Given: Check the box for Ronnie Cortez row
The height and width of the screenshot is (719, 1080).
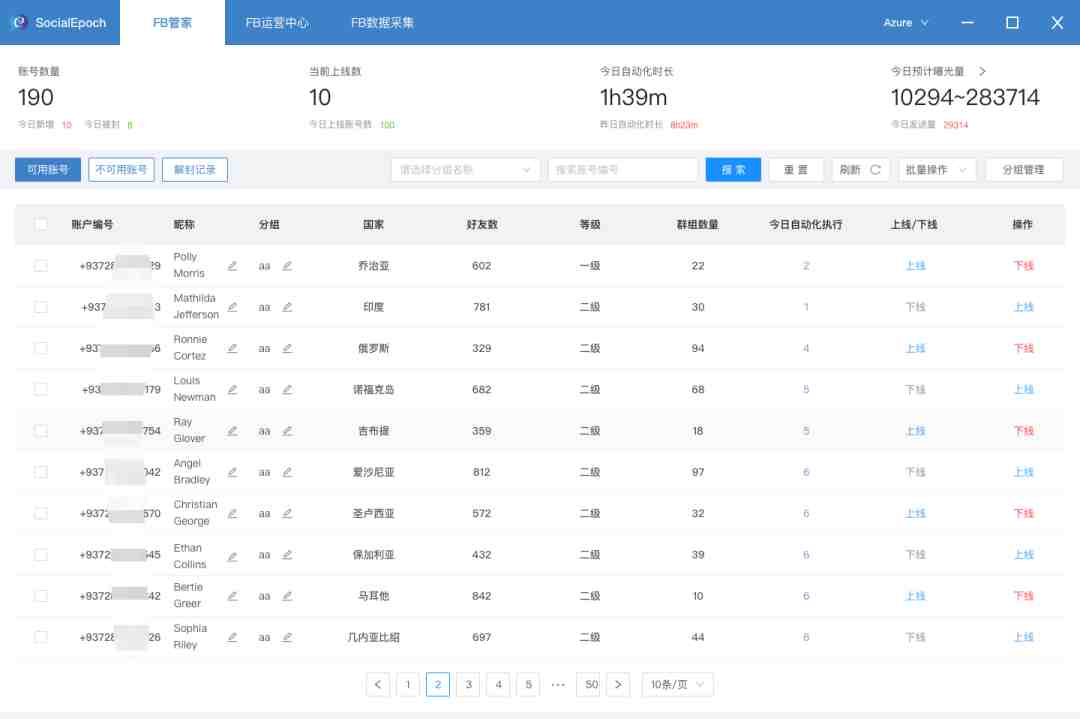Looking at the screenshot, I should 41,348.
